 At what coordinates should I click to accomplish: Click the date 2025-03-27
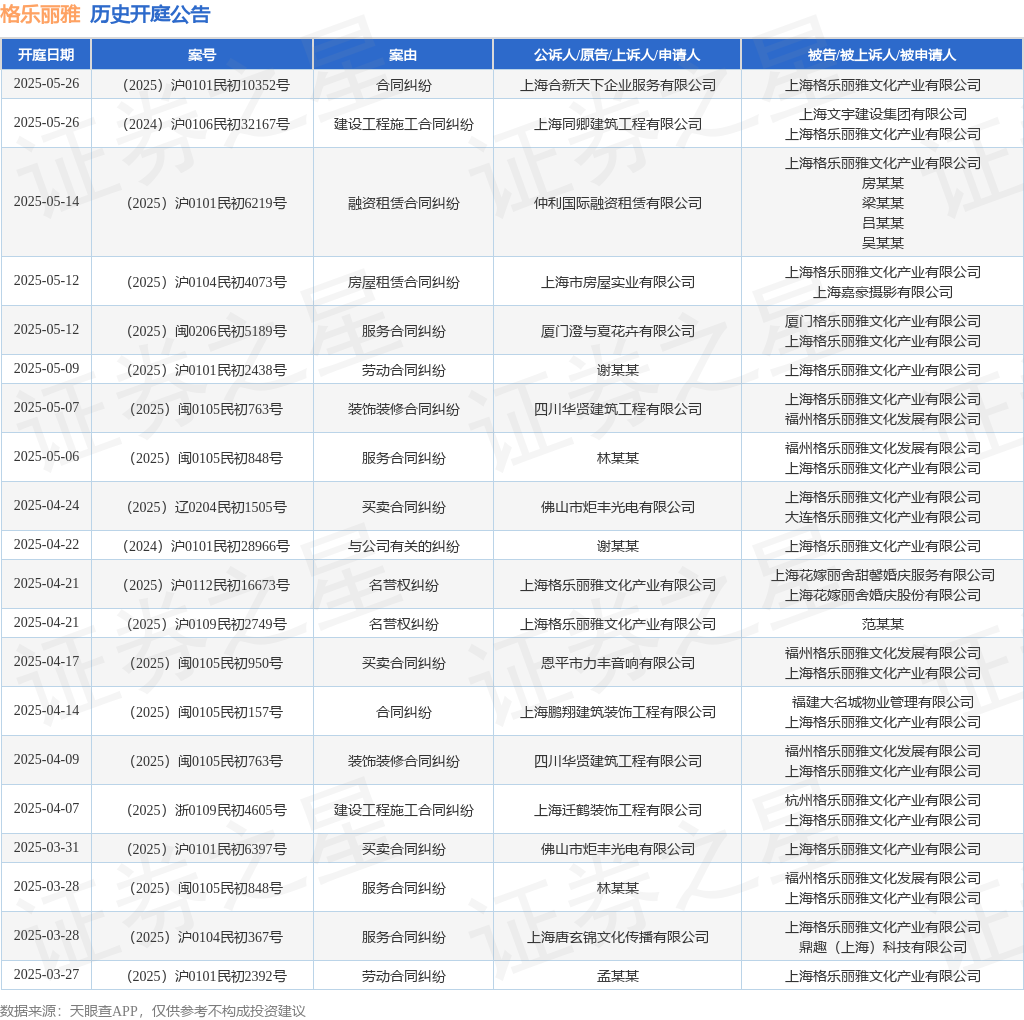click(46, 974)
